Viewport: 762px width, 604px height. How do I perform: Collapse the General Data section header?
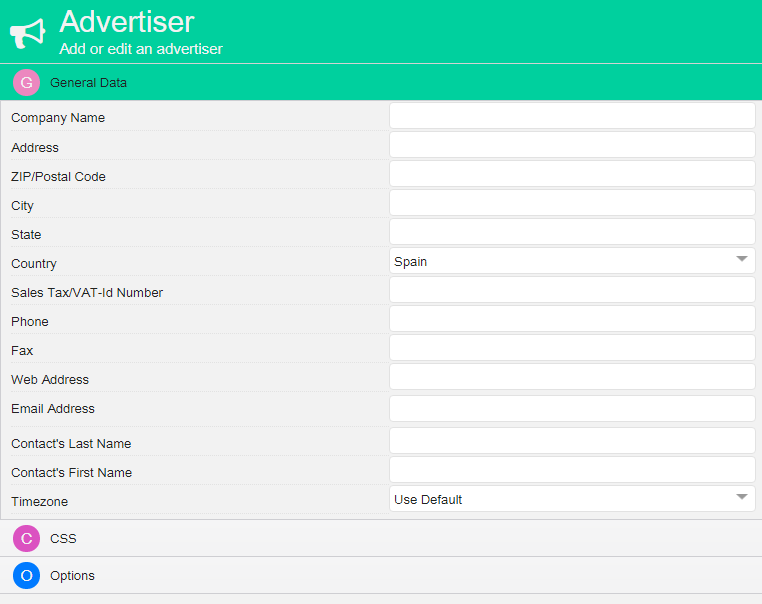point(88,83)
